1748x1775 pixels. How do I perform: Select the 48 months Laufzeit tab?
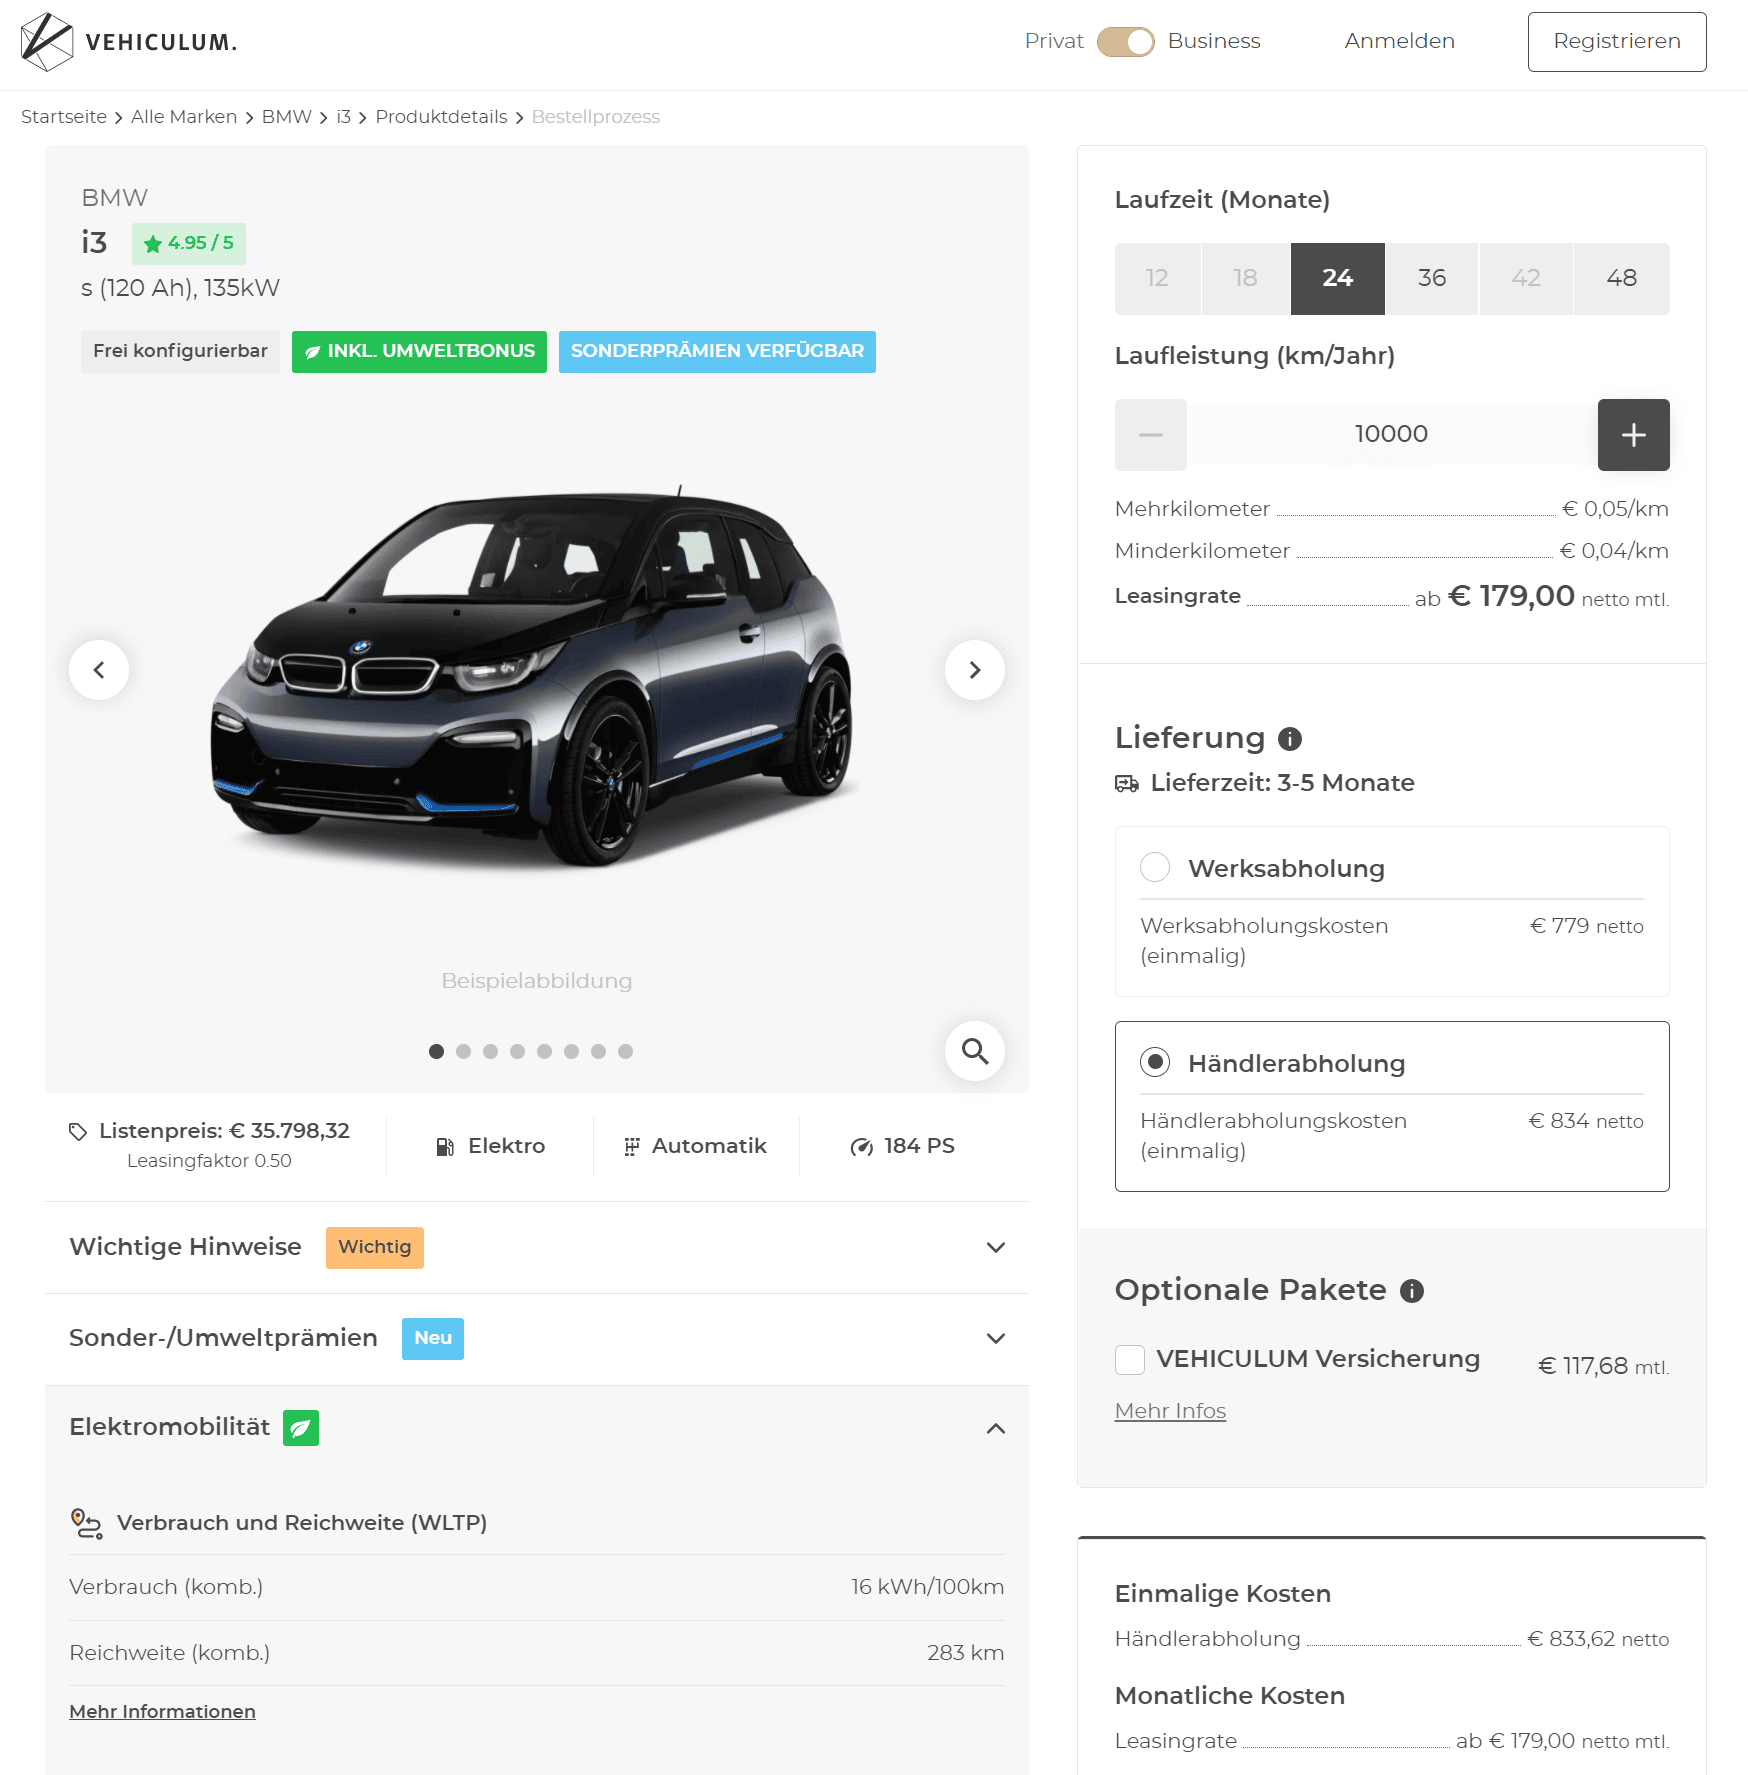1621,278
